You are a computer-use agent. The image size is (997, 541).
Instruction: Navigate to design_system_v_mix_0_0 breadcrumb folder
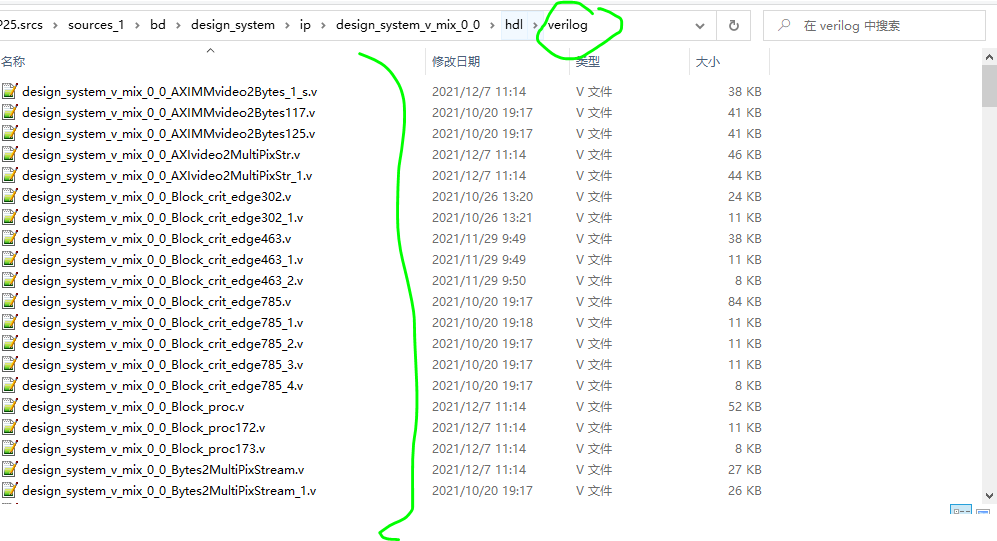click(x=408, y=25)
